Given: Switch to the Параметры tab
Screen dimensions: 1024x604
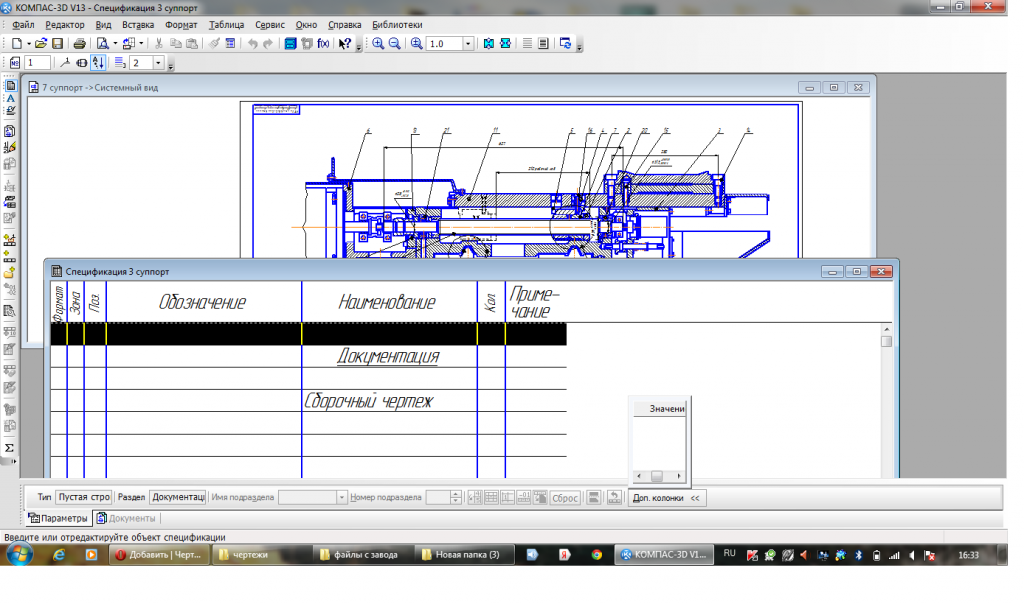Looking at the screenshot, I should 57,518.
